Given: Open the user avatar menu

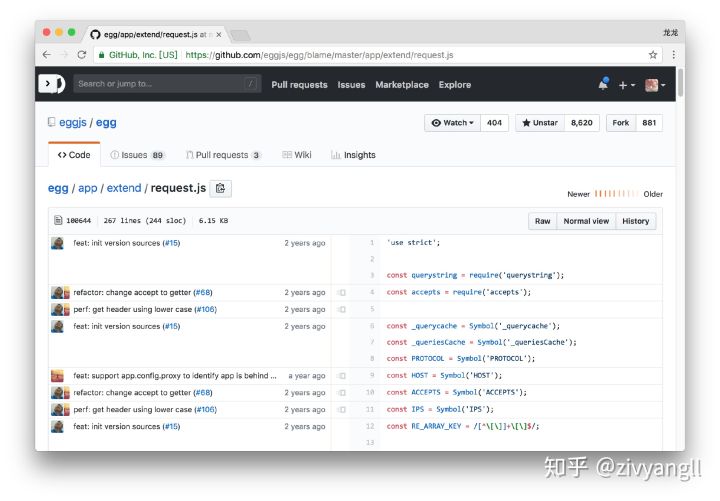Looking at the screenshot, I should 655,85.
